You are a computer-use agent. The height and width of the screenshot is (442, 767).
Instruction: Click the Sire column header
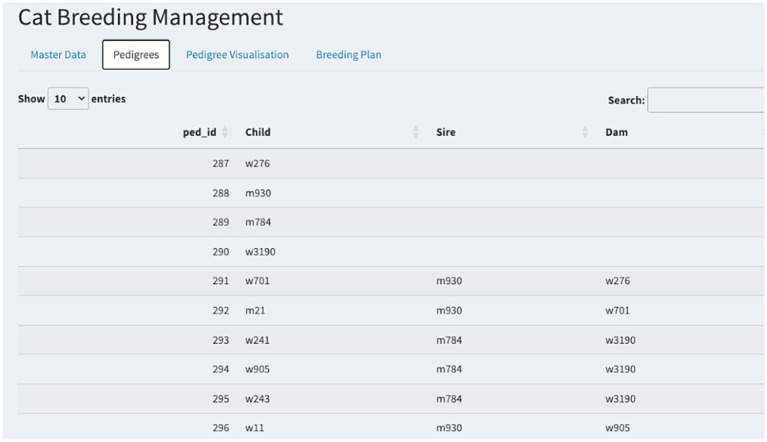pos(446,132)
